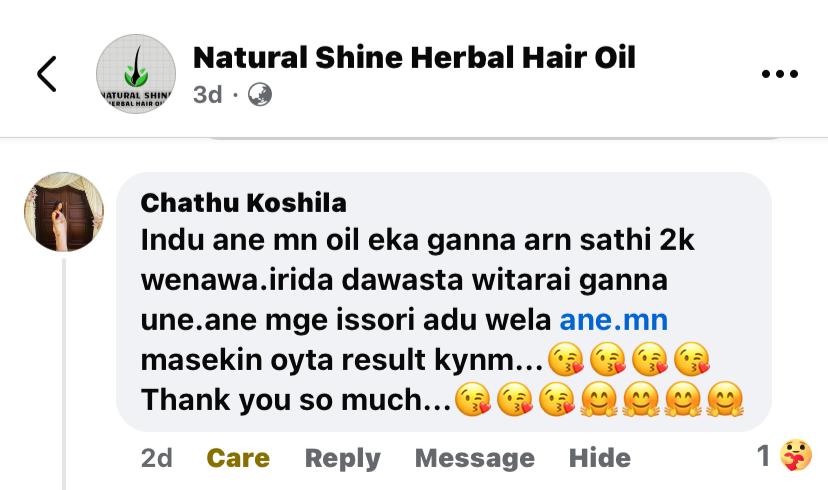Go back using the left arrow
Screen dimensions: 828x490
point(46,74)
